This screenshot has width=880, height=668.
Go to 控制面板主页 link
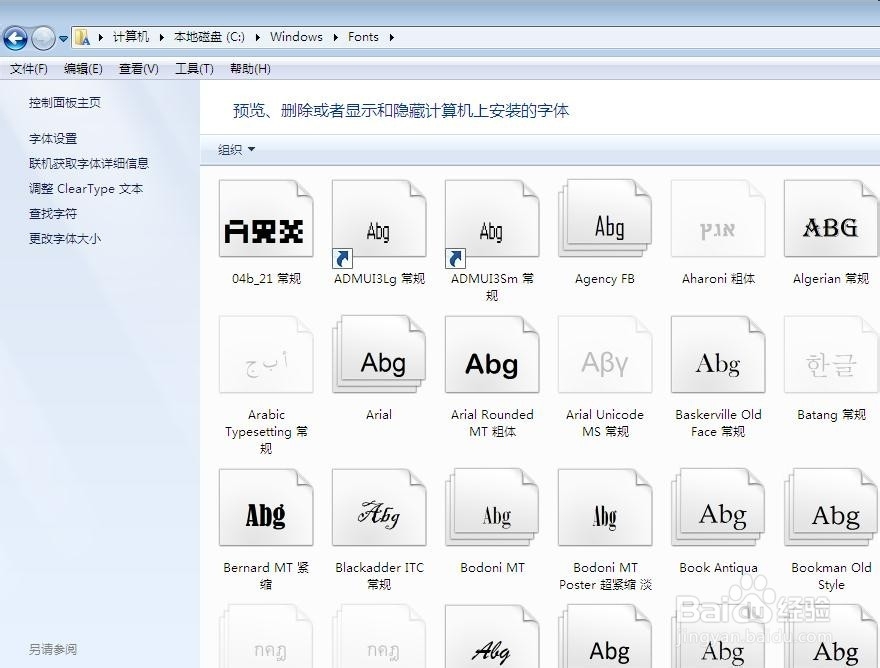coord(65,103)
